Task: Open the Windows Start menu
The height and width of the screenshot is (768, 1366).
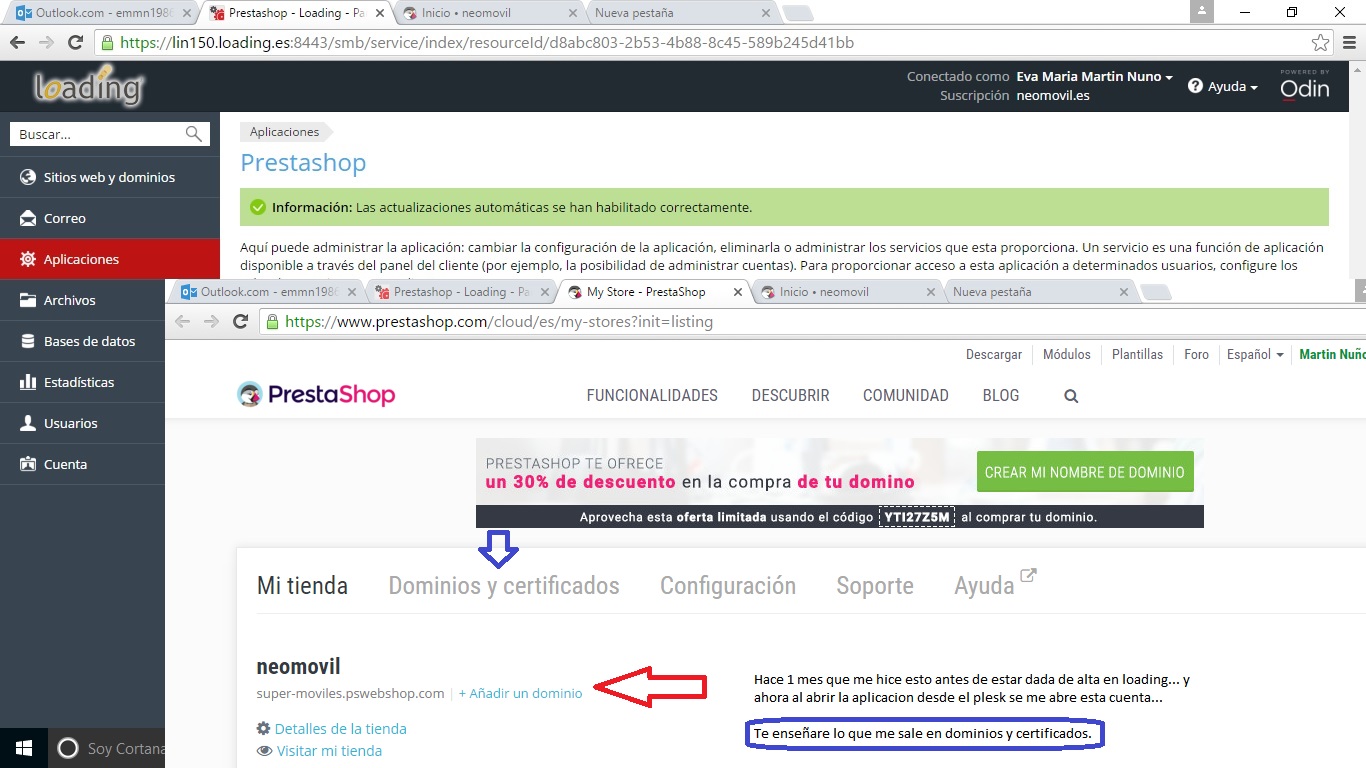Action: point(24,748)
